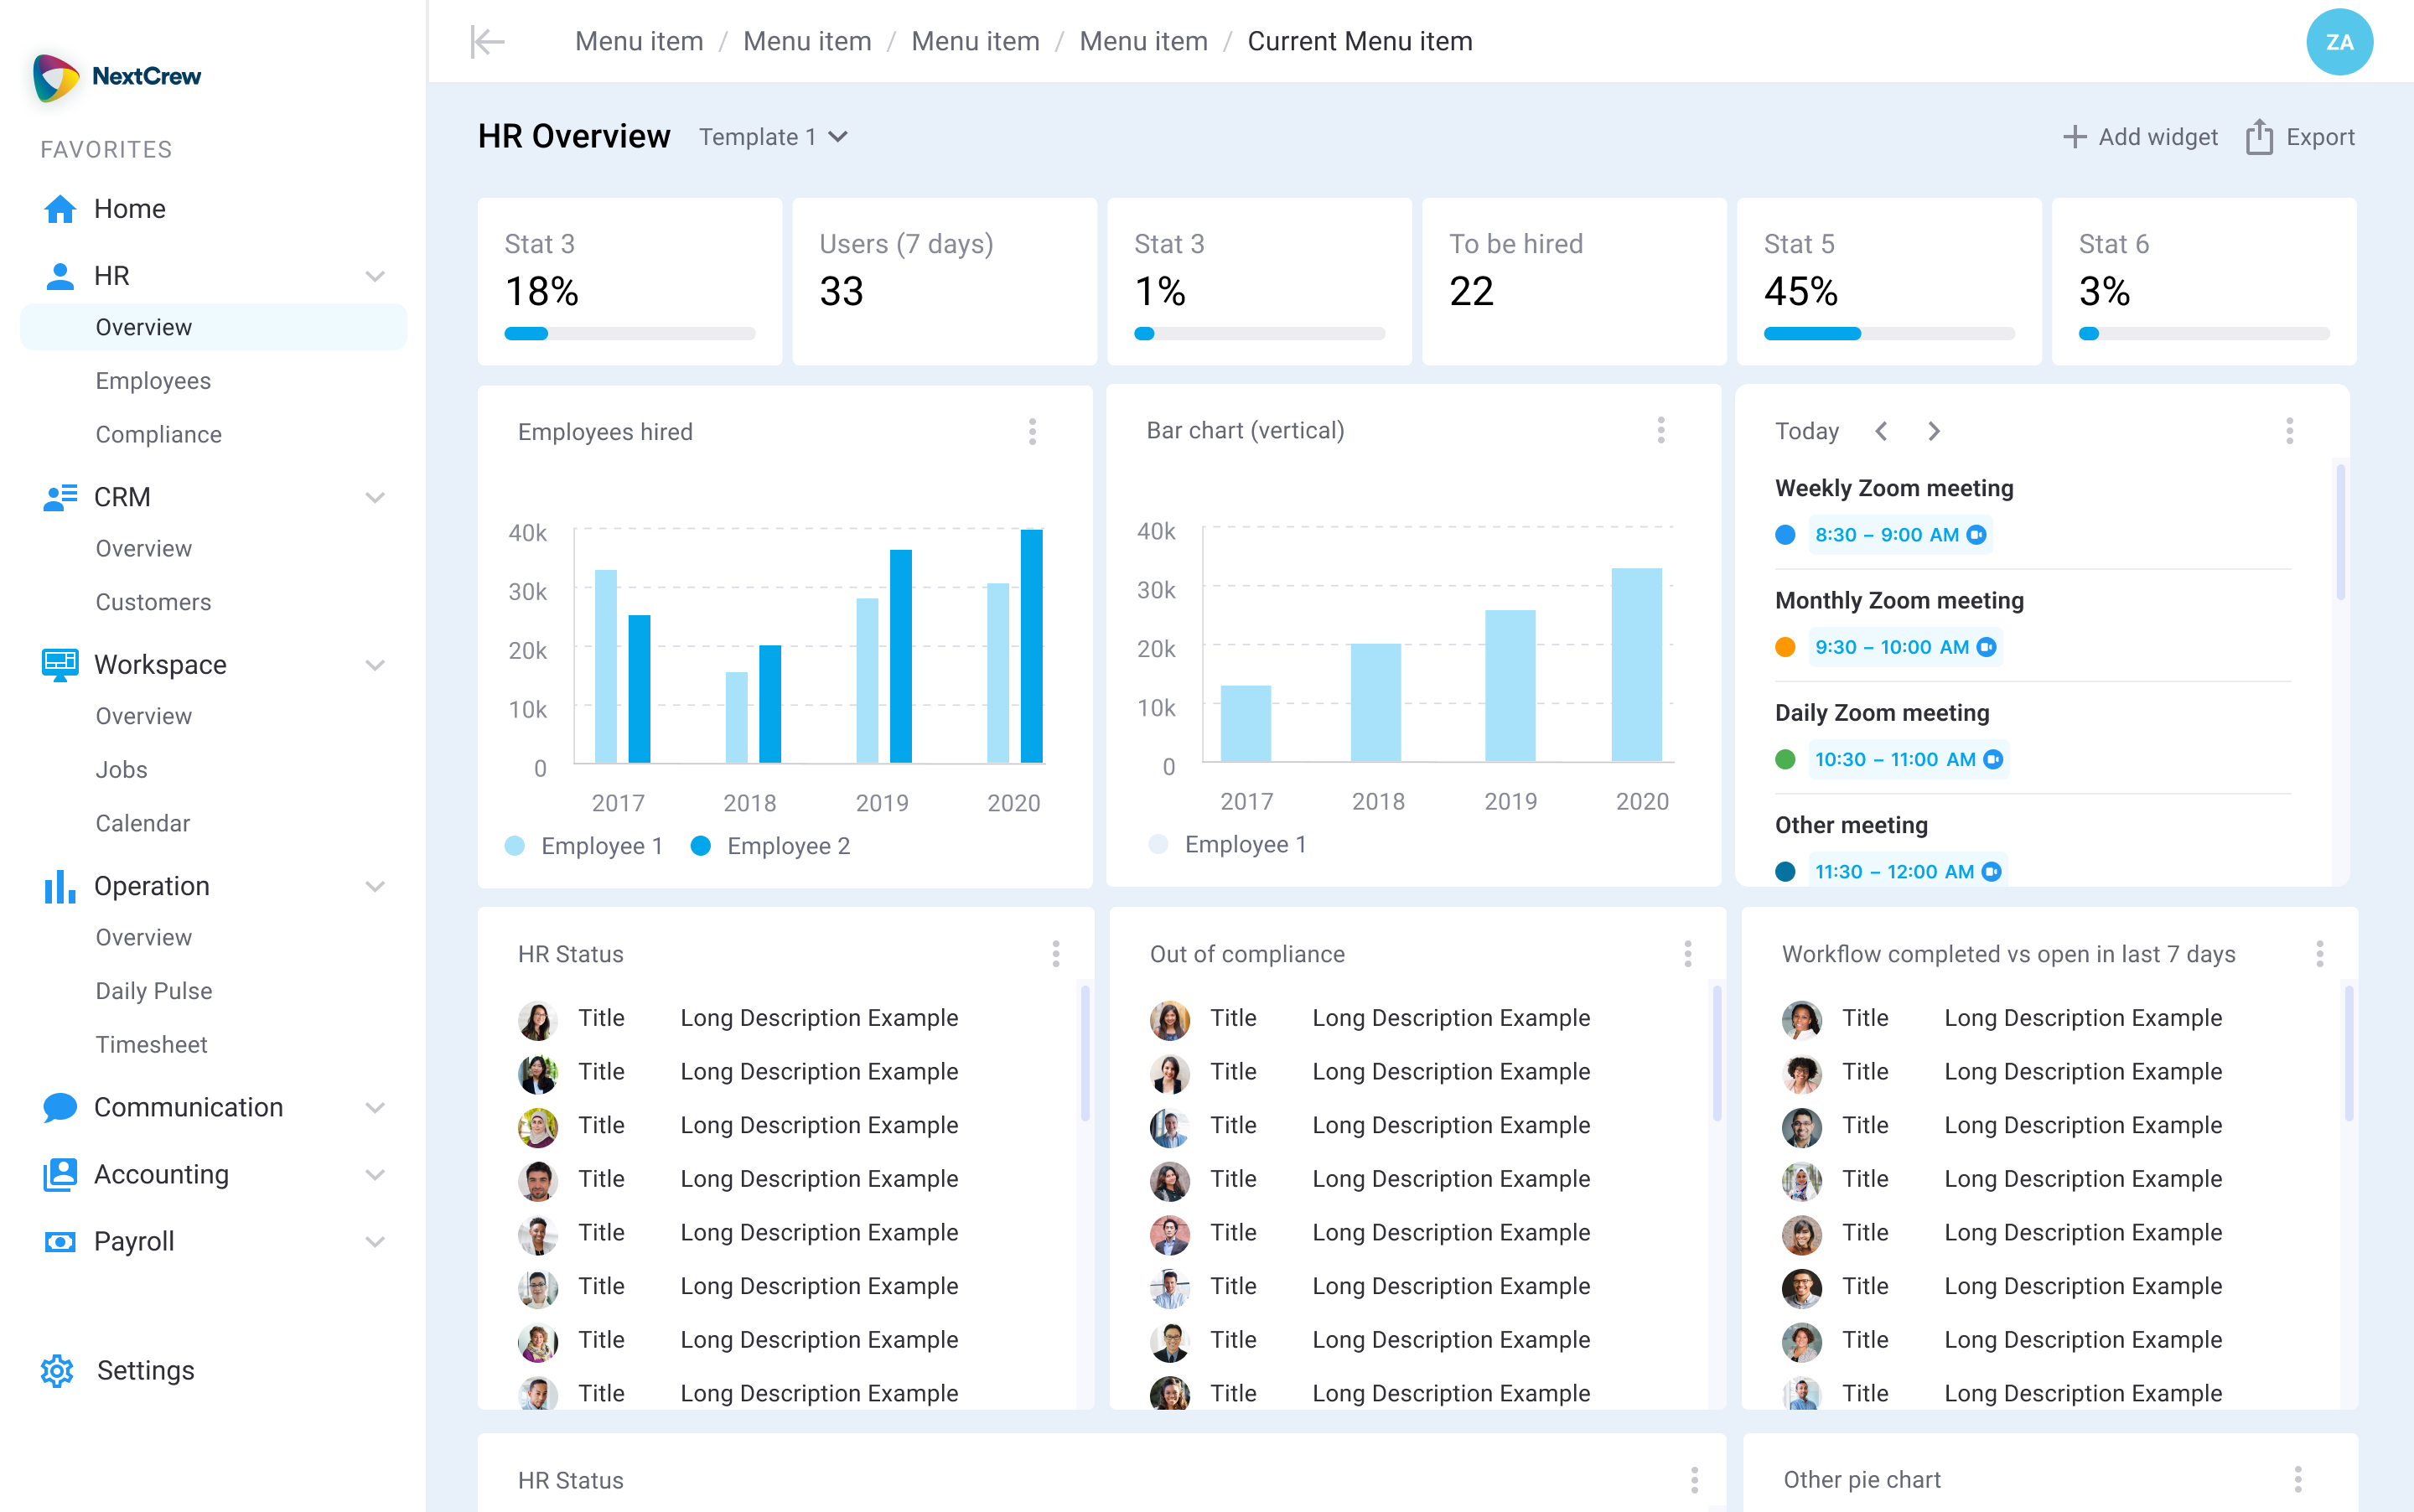The width and height of the screenshot is (2414, 1512).
Task: Select HR Overview in sidebar
Action: tap(213, 327)
